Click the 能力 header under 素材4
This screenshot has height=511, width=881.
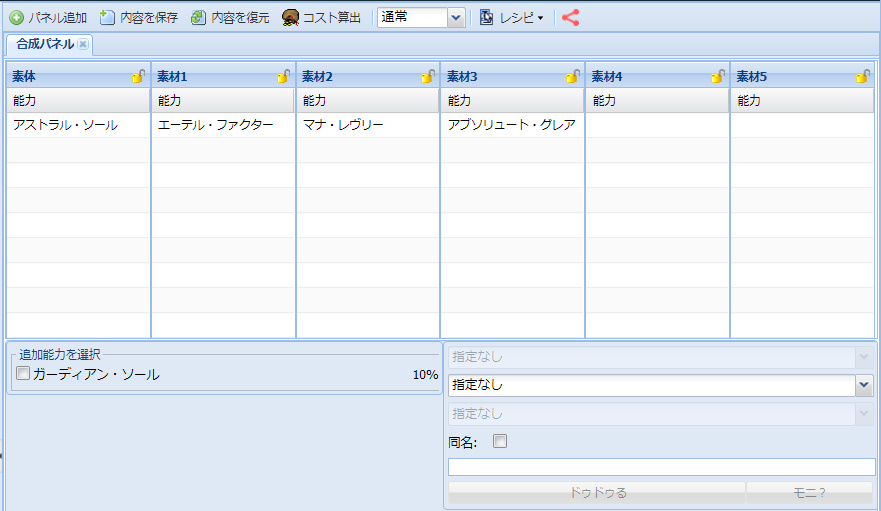tap(657, 101)
